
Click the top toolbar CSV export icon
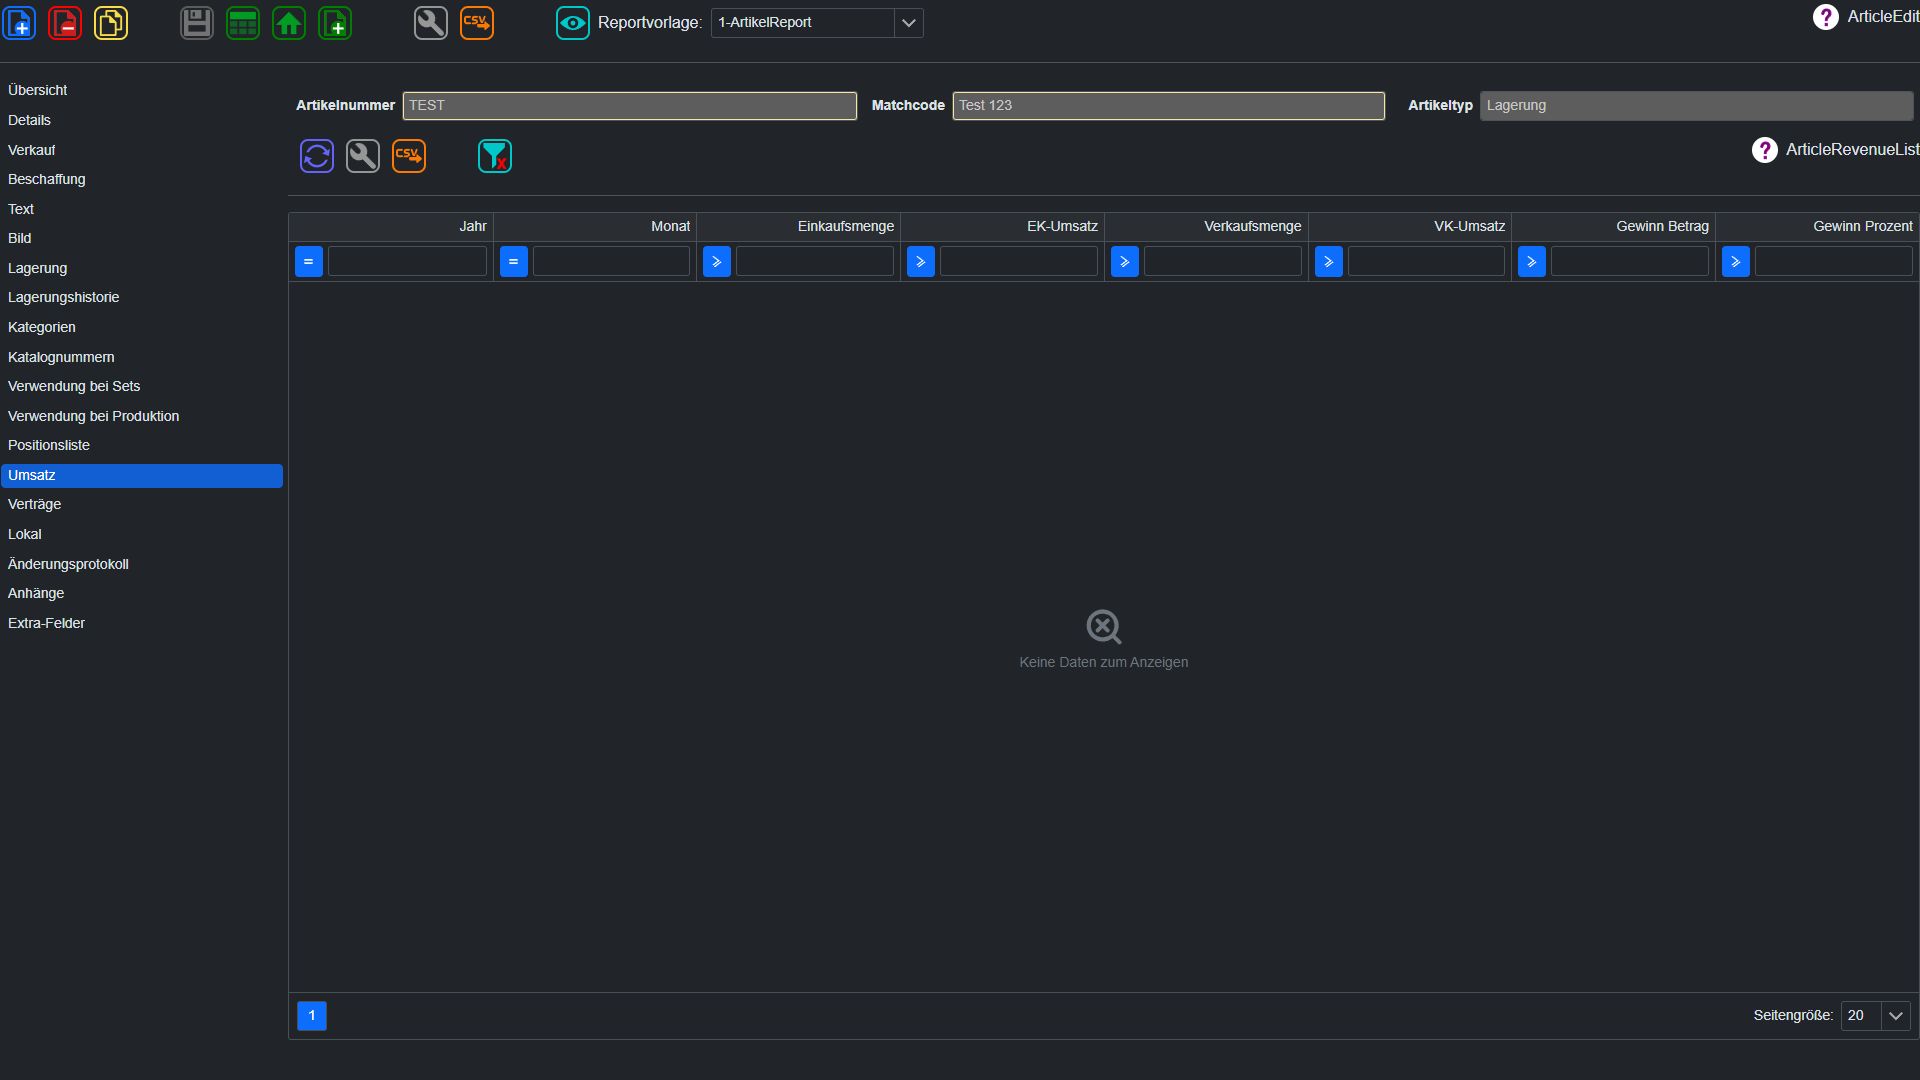[477, 23]
